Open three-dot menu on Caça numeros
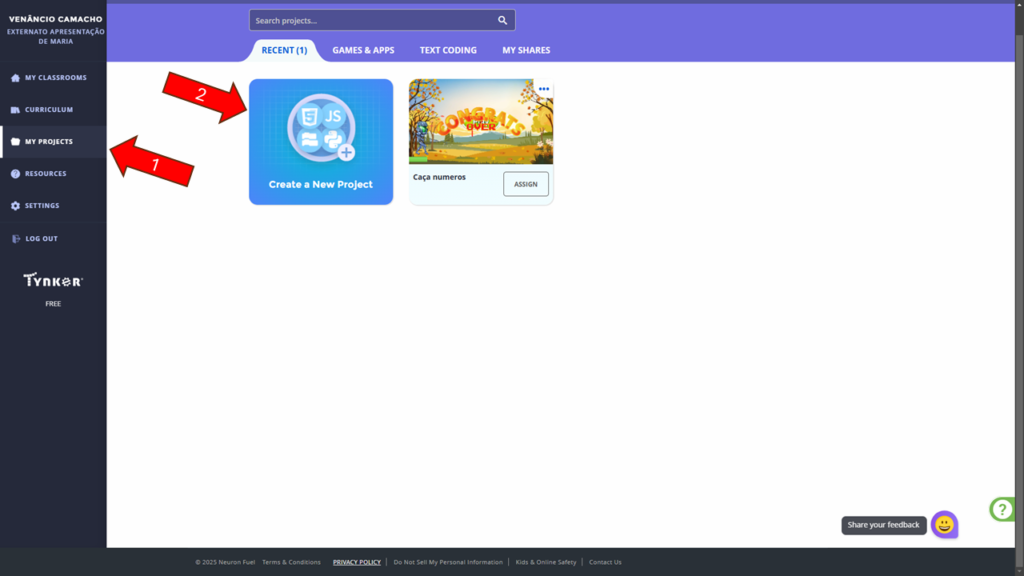1024x576 pixels. point(544,89)
